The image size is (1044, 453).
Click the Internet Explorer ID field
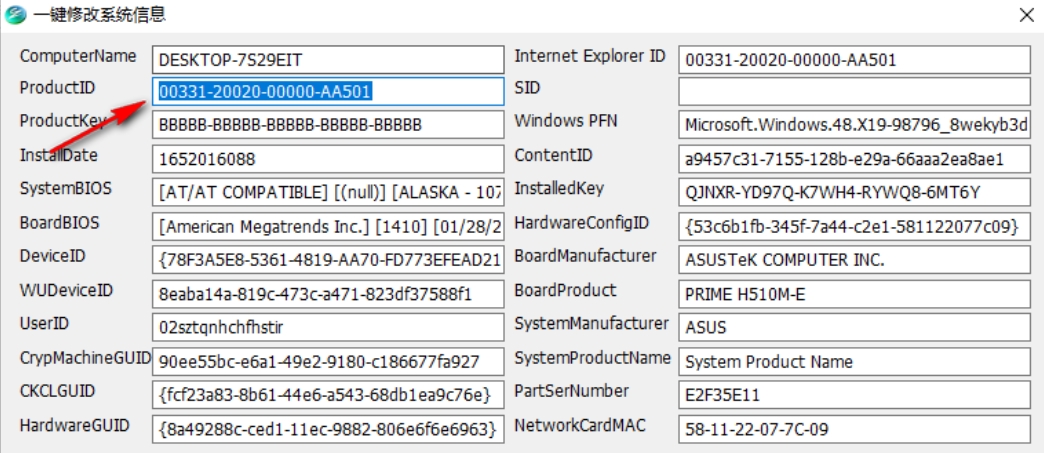(x=853, y=59)
